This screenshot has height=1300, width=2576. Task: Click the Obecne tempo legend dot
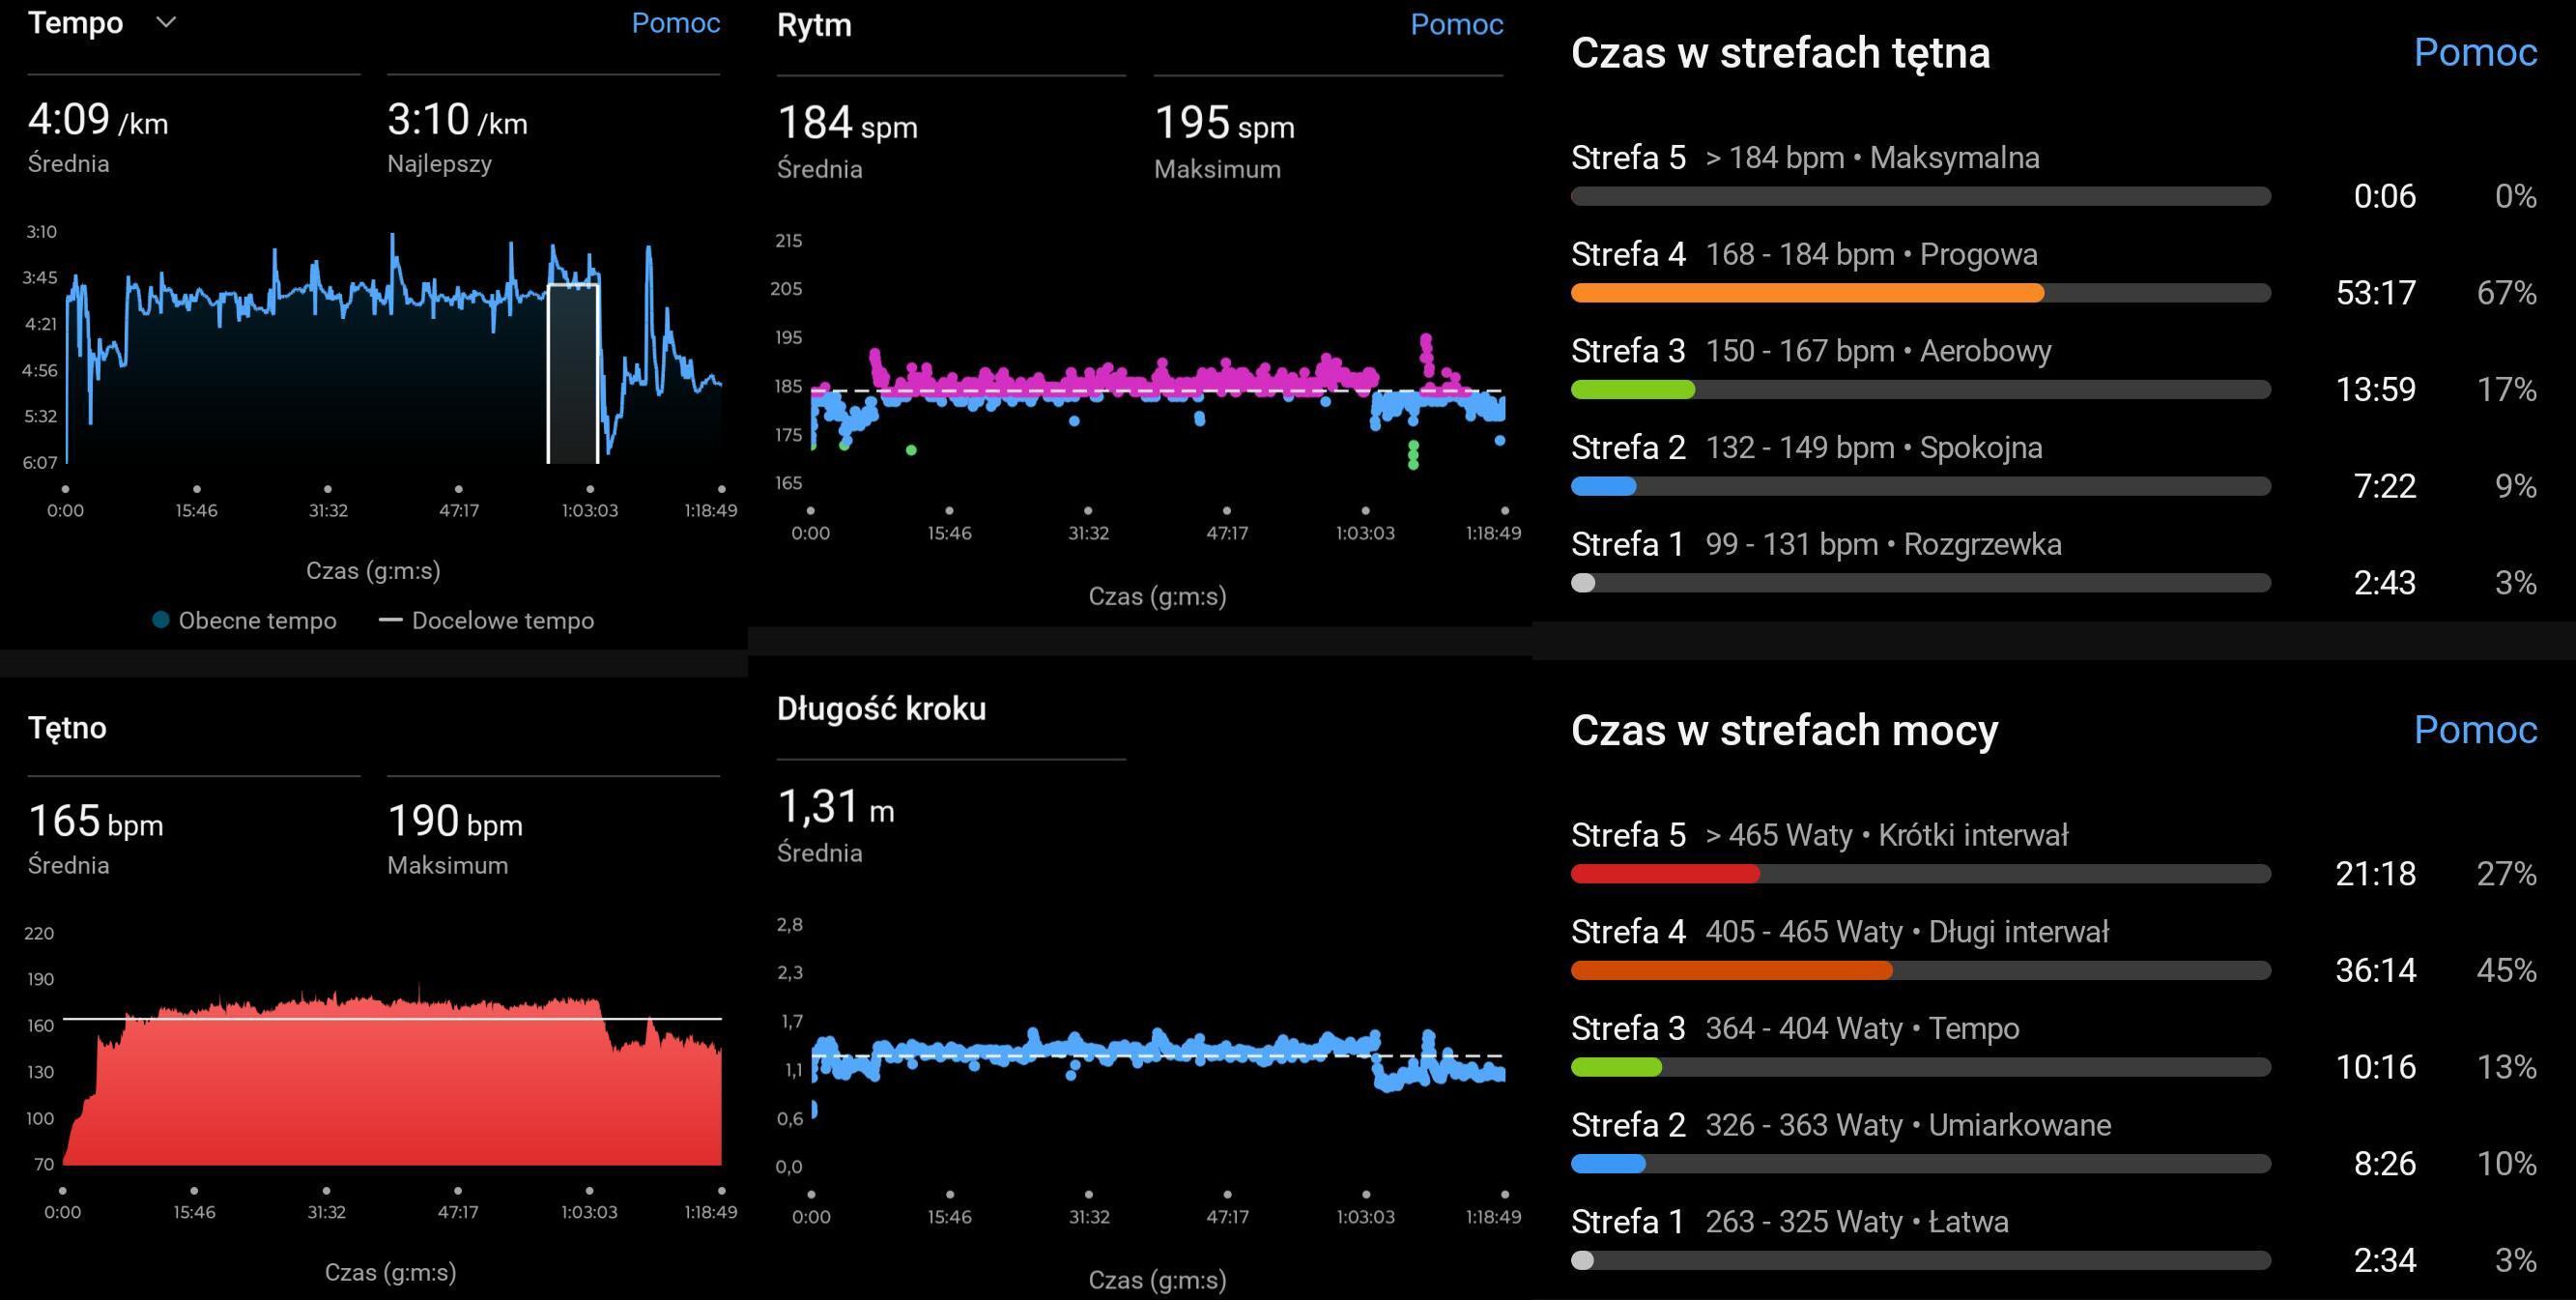(160, 620)
